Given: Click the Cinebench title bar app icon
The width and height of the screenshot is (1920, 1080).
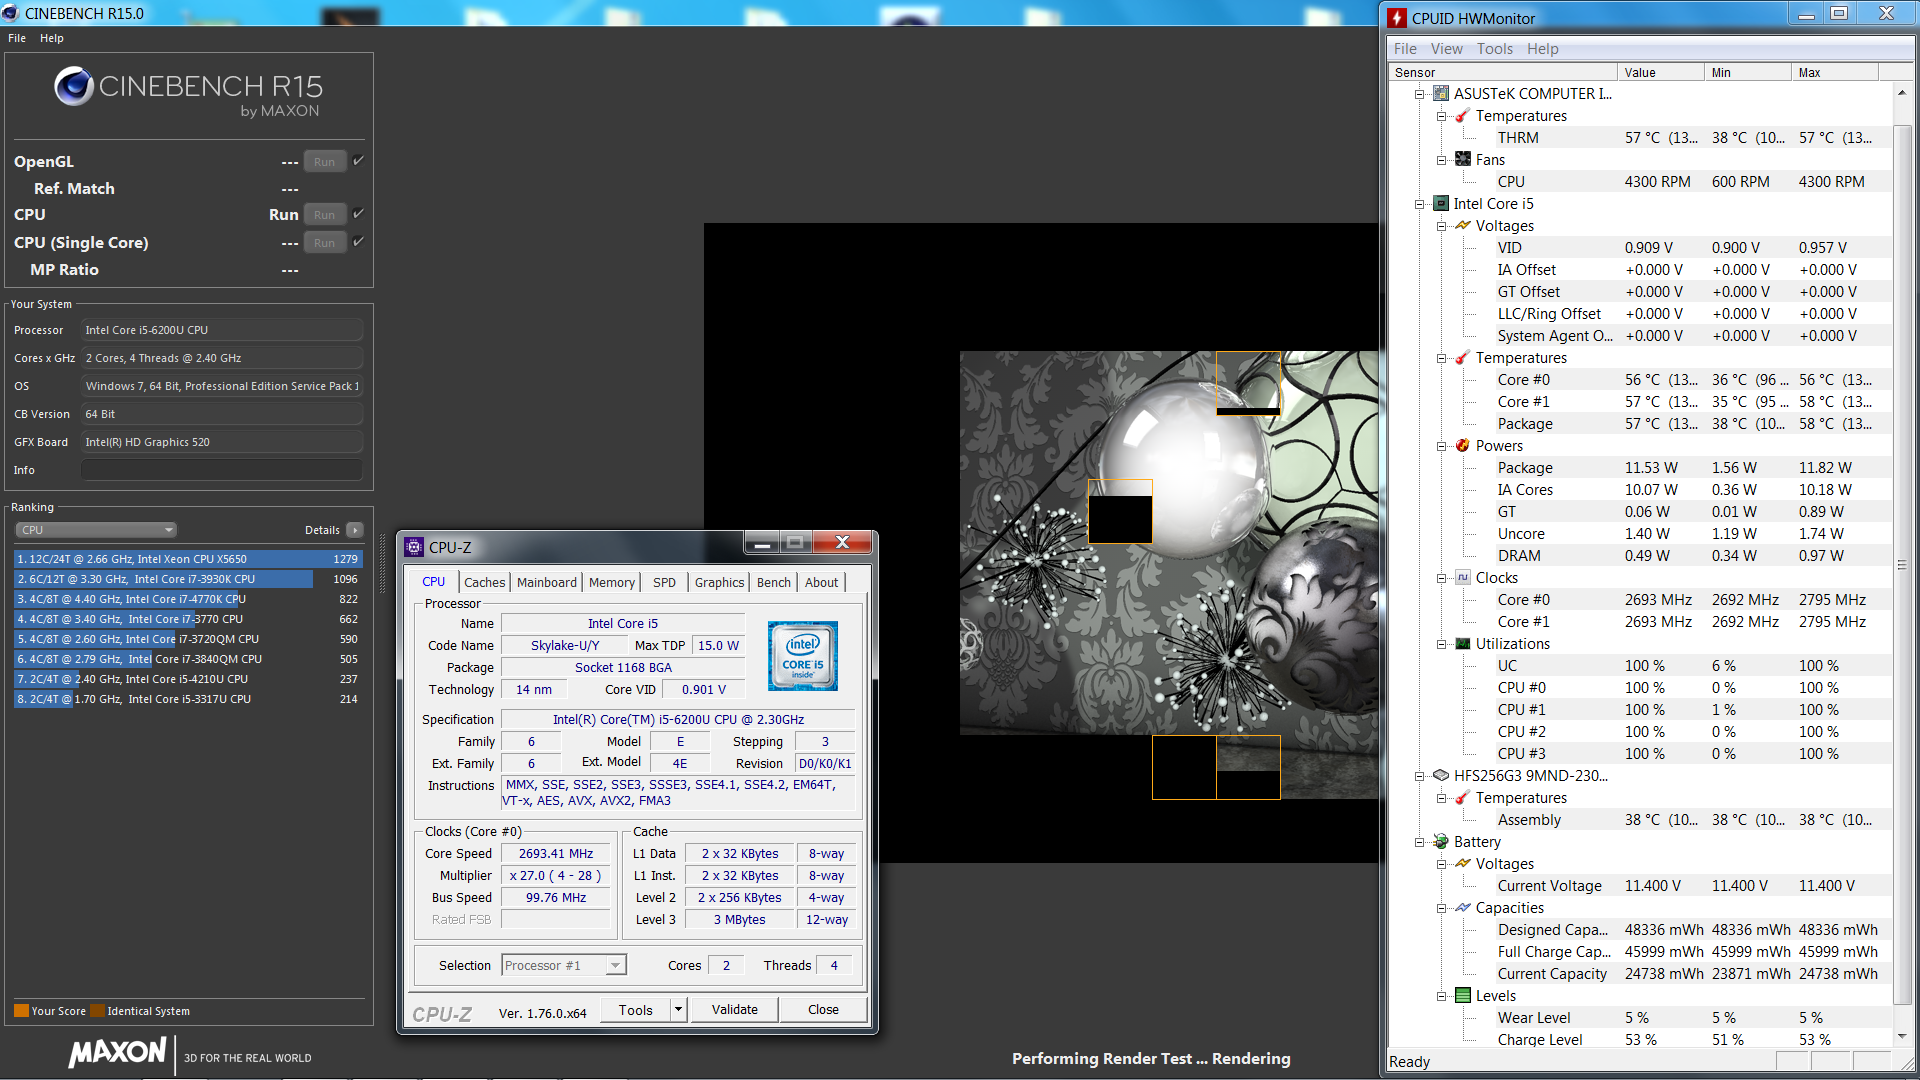Looking at the screenshot, I should click(x=10, y=13).
